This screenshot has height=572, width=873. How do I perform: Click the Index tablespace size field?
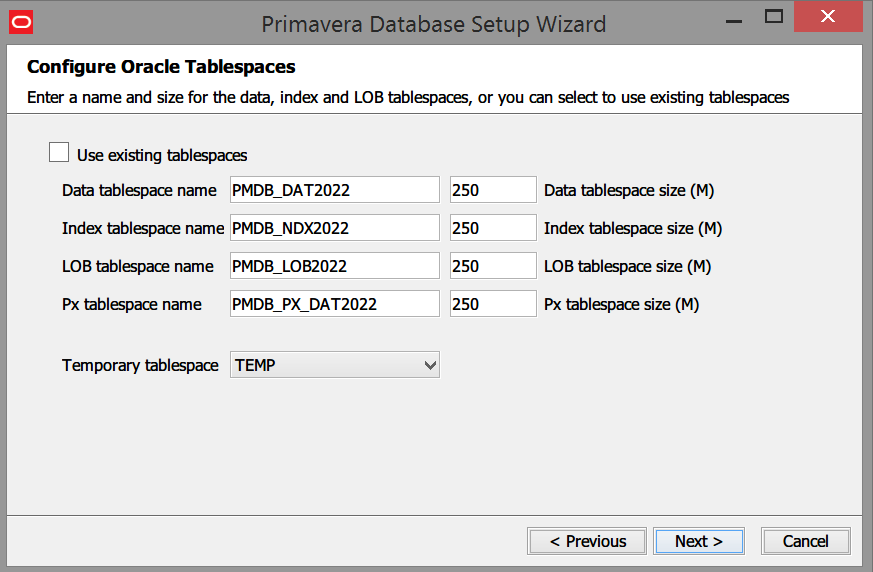pyautogui.click(x=493, y=228)
